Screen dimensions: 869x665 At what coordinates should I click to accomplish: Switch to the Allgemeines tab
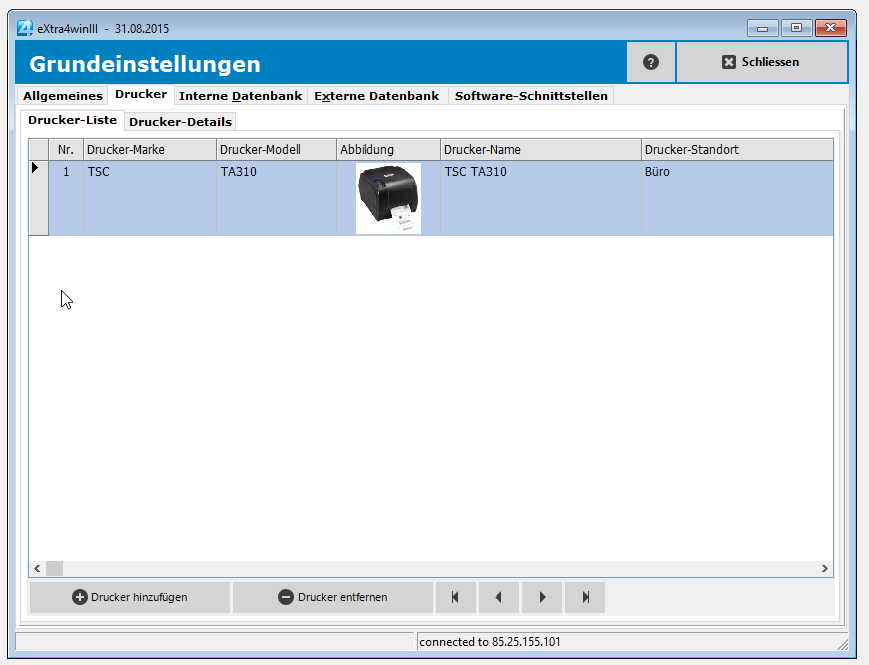click(61, 95)
